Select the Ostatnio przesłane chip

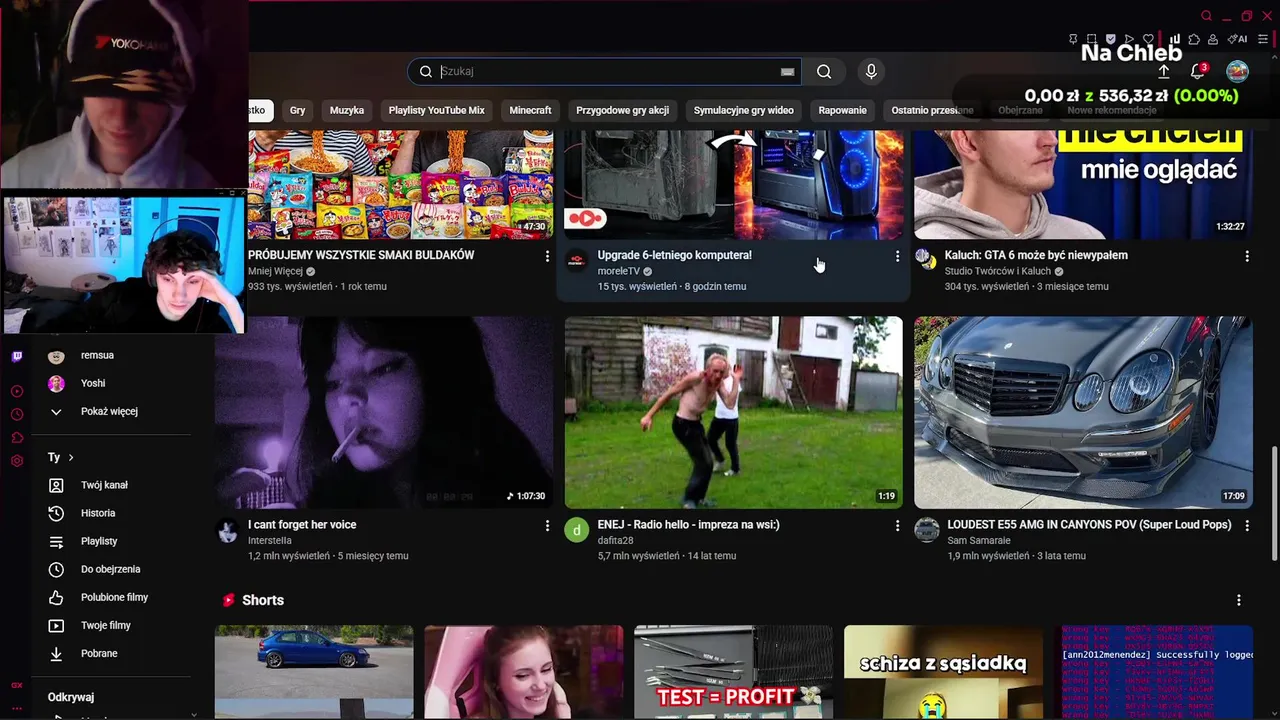(x=932, y=110)
